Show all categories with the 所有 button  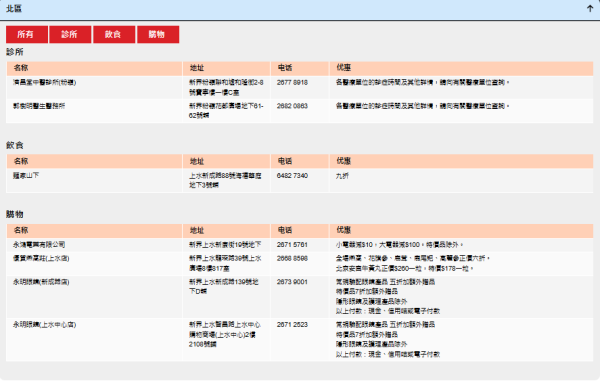[x=27, y=34]
